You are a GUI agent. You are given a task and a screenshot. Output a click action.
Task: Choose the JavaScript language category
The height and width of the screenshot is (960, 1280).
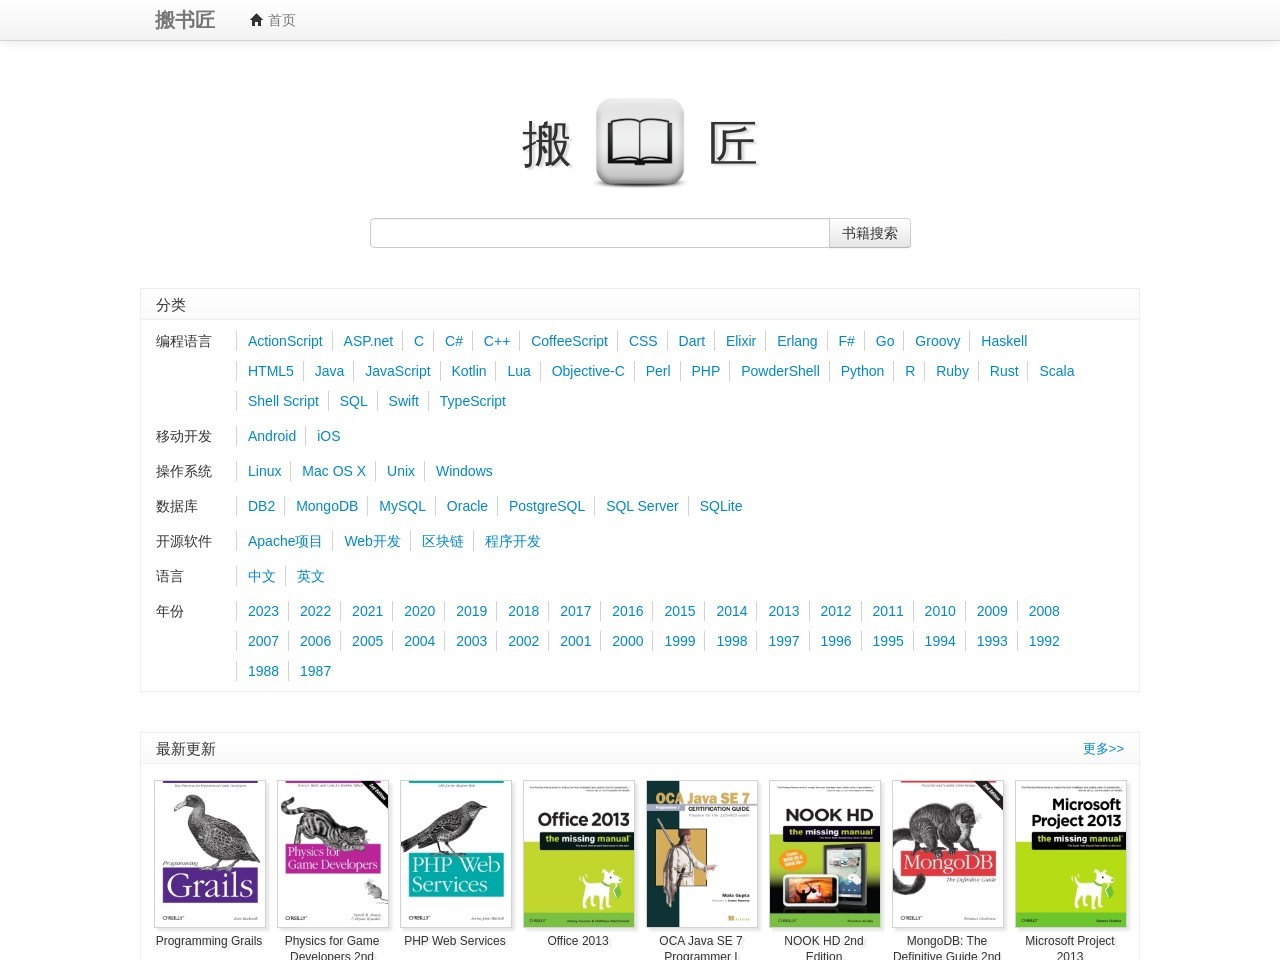(397, 371)
